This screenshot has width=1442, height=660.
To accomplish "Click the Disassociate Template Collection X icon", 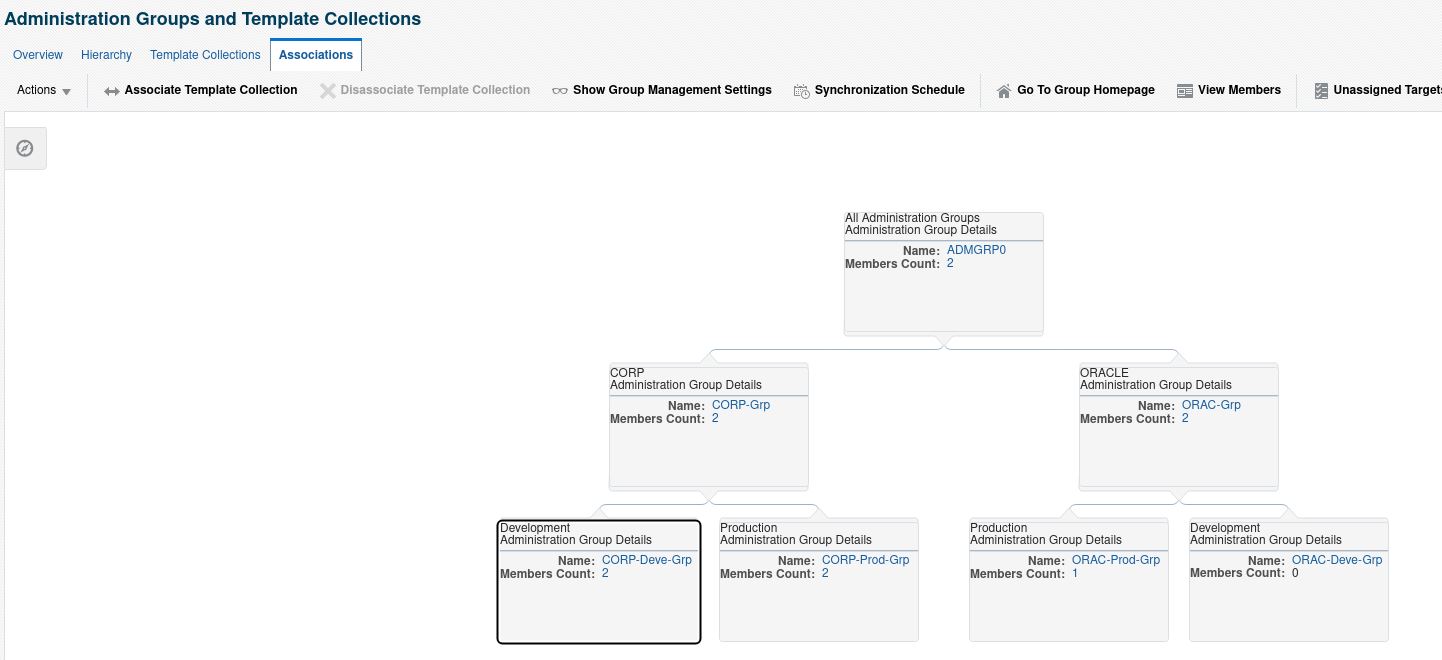I will click(x=327, y=90).
